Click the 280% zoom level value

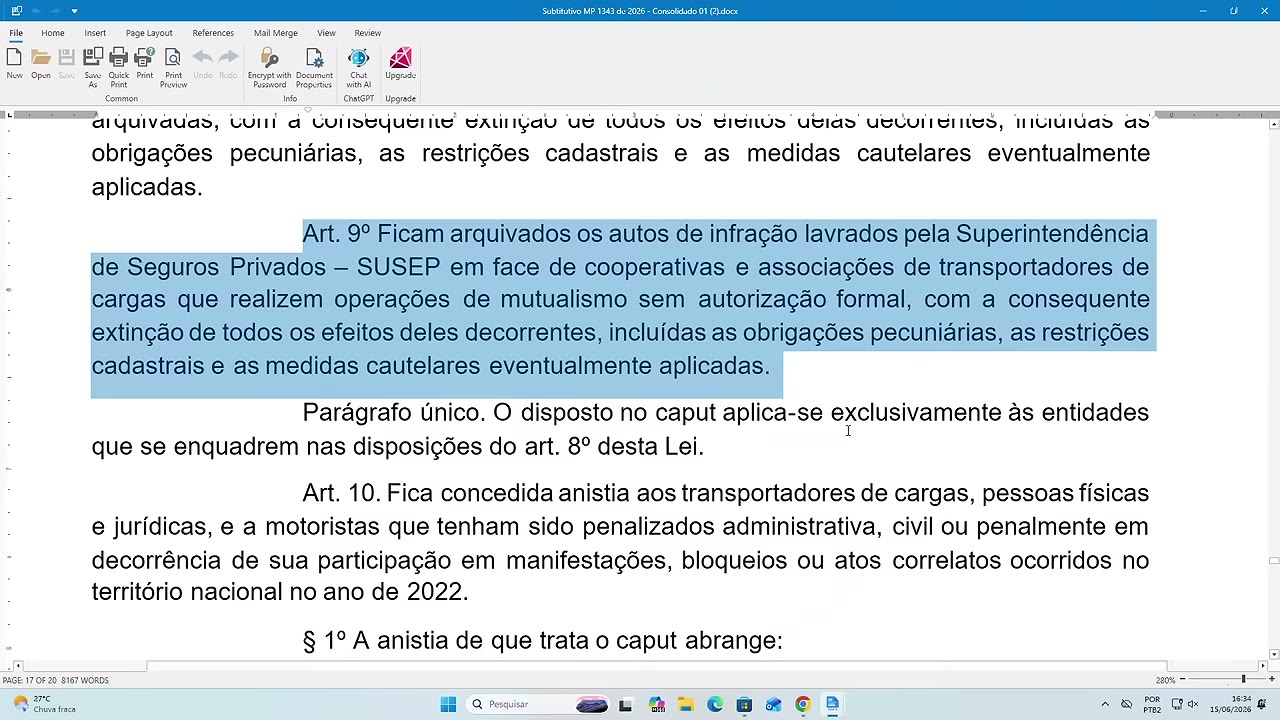(x=1165, y=680)
